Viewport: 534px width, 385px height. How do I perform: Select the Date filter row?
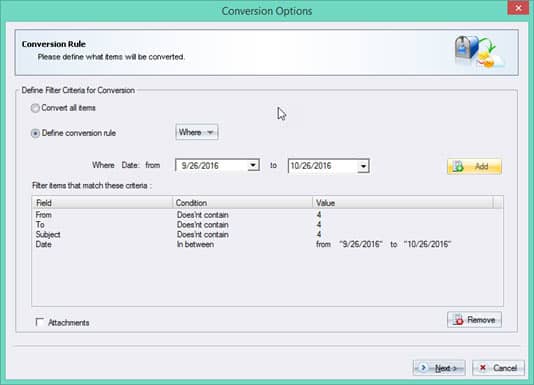[267, 244]
